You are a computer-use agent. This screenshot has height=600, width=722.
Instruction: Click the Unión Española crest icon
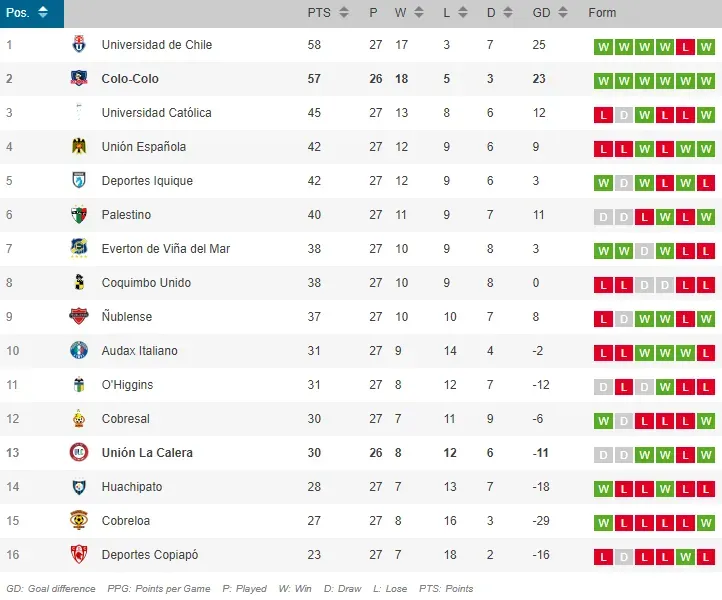click(x=79, y=147)
